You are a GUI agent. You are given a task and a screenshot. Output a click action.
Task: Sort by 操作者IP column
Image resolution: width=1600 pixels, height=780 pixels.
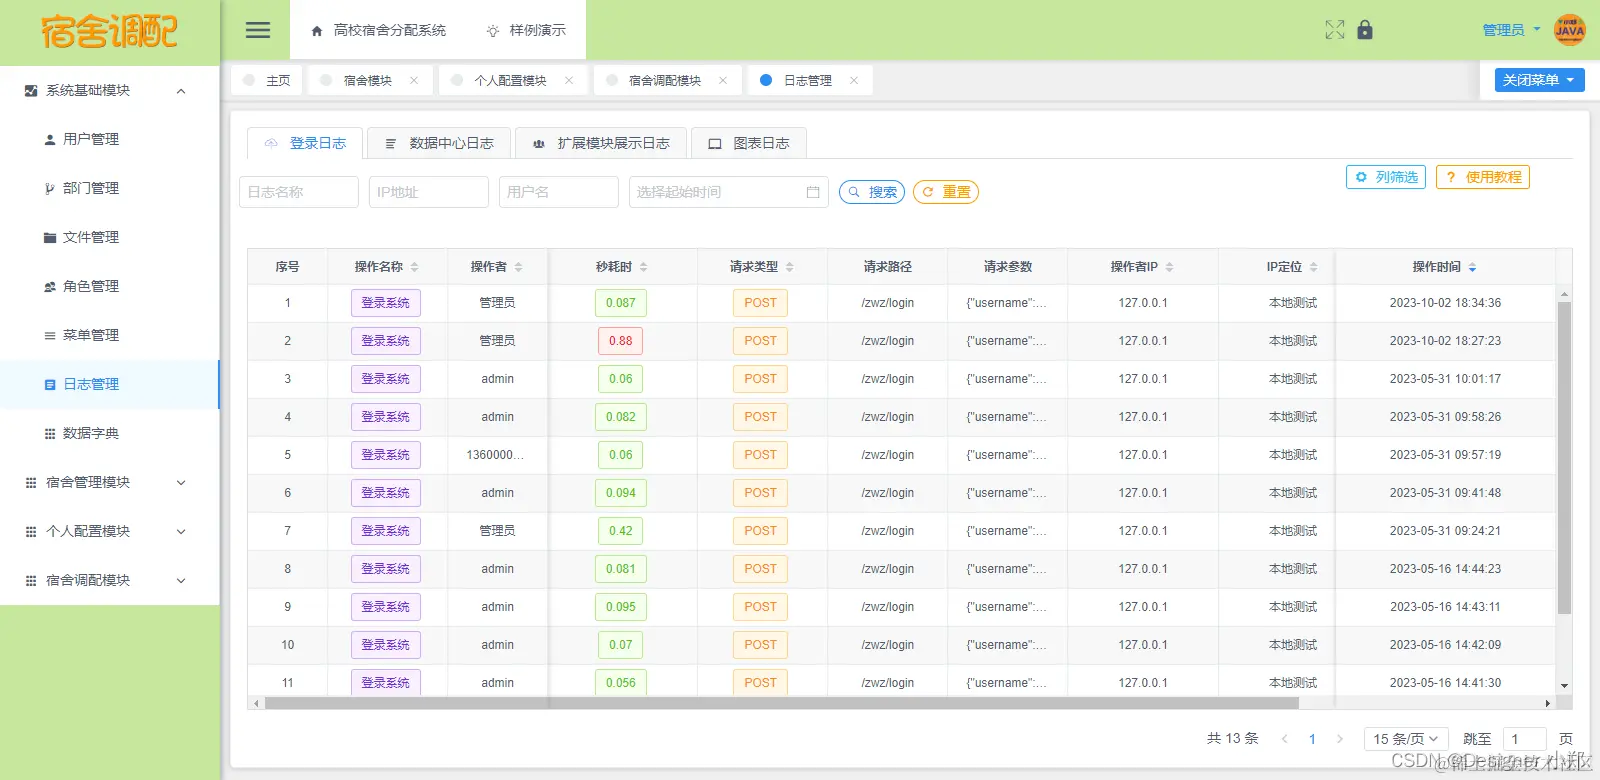(x=1170, y=267)
